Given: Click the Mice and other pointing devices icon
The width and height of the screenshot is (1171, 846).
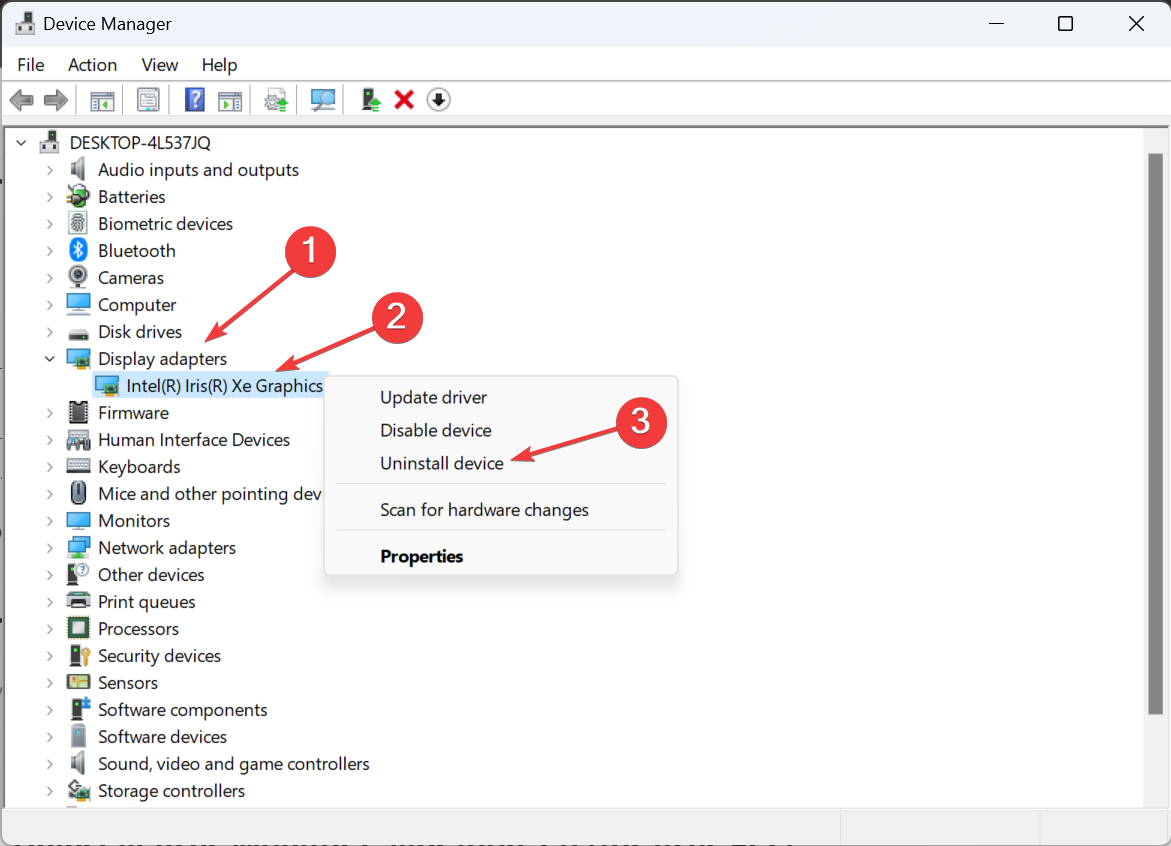Looking at the screenshot, I should coord(78,493).
